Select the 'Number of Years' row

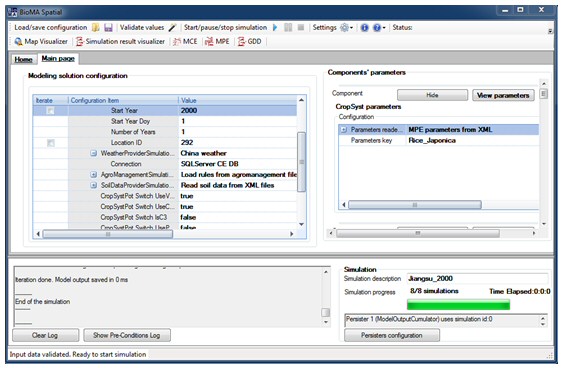165,132
